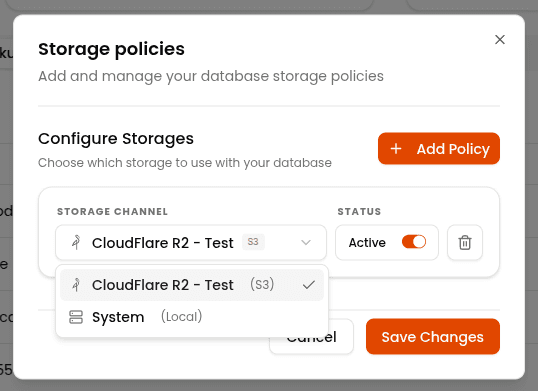Click the Configure Storages heading
Screen dimensions: 538x391
[116, 139]
